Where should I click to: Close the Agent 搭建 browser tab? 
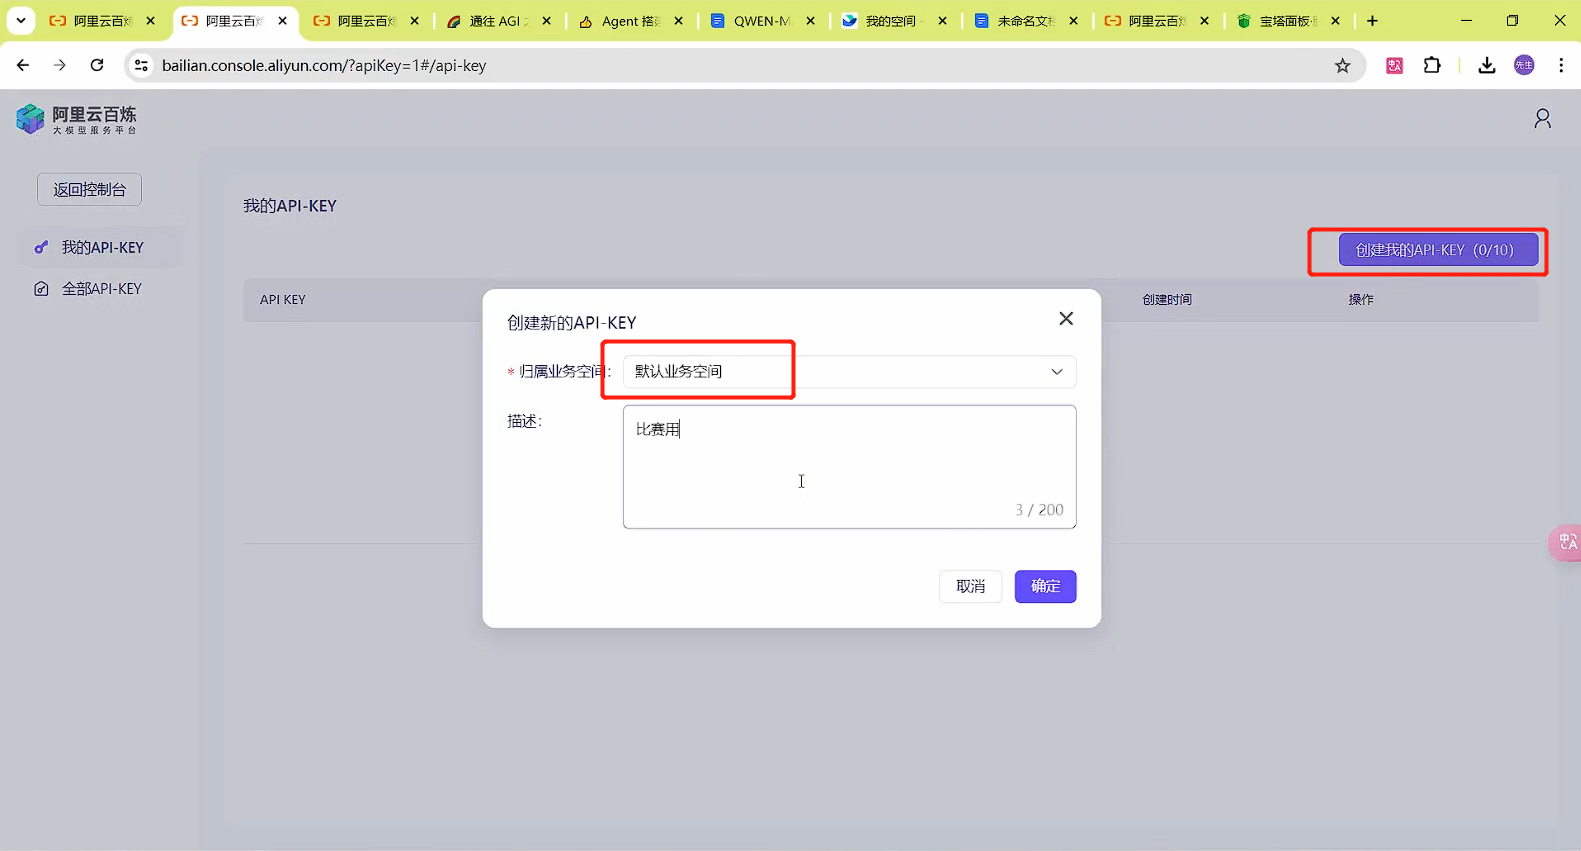point(679,20)
